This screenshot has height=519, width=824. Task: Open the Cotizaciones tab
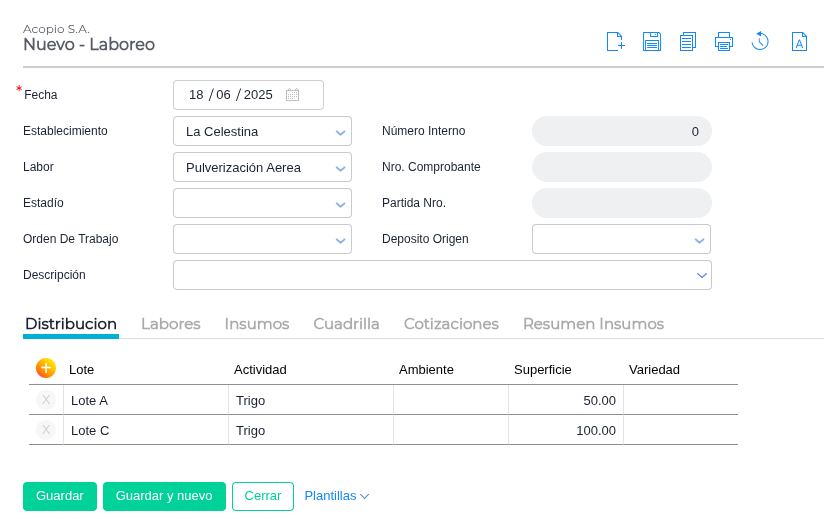pos(451,324)
